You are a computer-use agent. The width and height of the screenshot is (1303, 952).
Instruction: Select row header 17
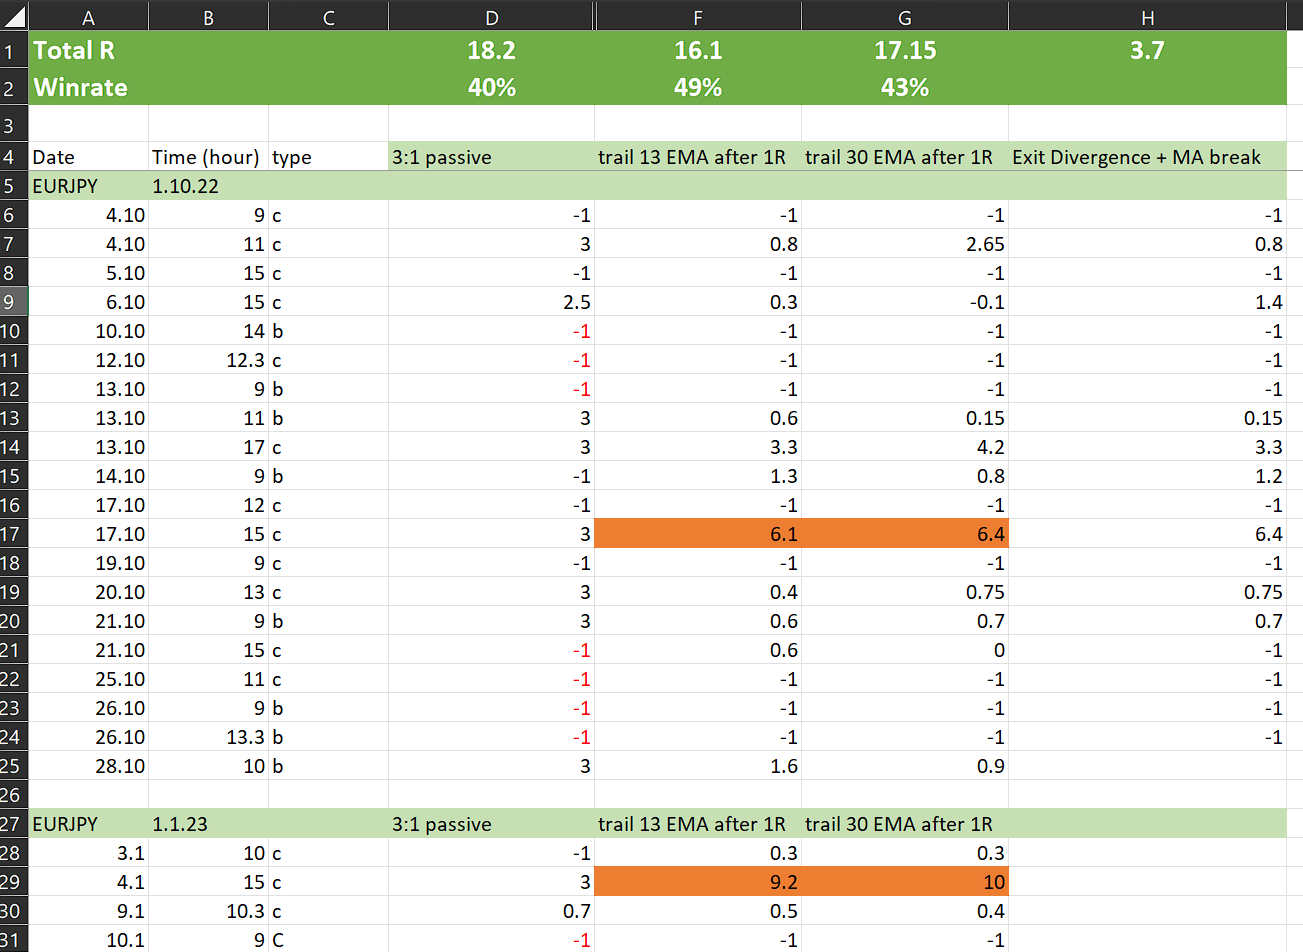(13, 533)
